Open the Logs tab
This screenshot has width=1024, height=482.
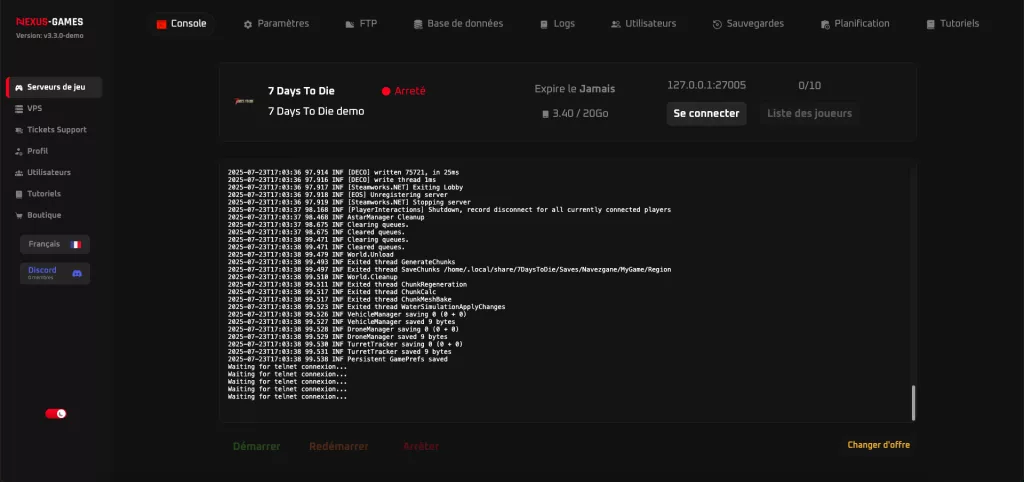pyautogui.click(x=558, y=24)
